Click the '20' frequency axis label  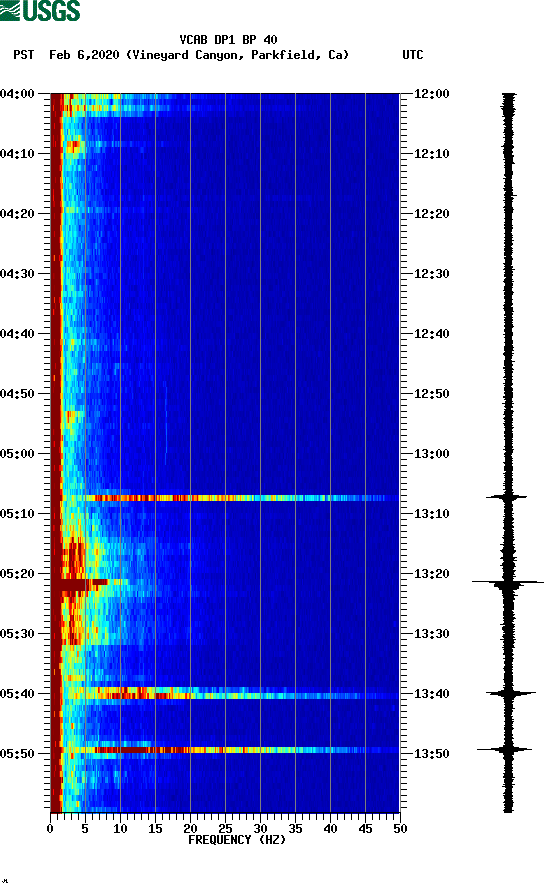[190, 829]
